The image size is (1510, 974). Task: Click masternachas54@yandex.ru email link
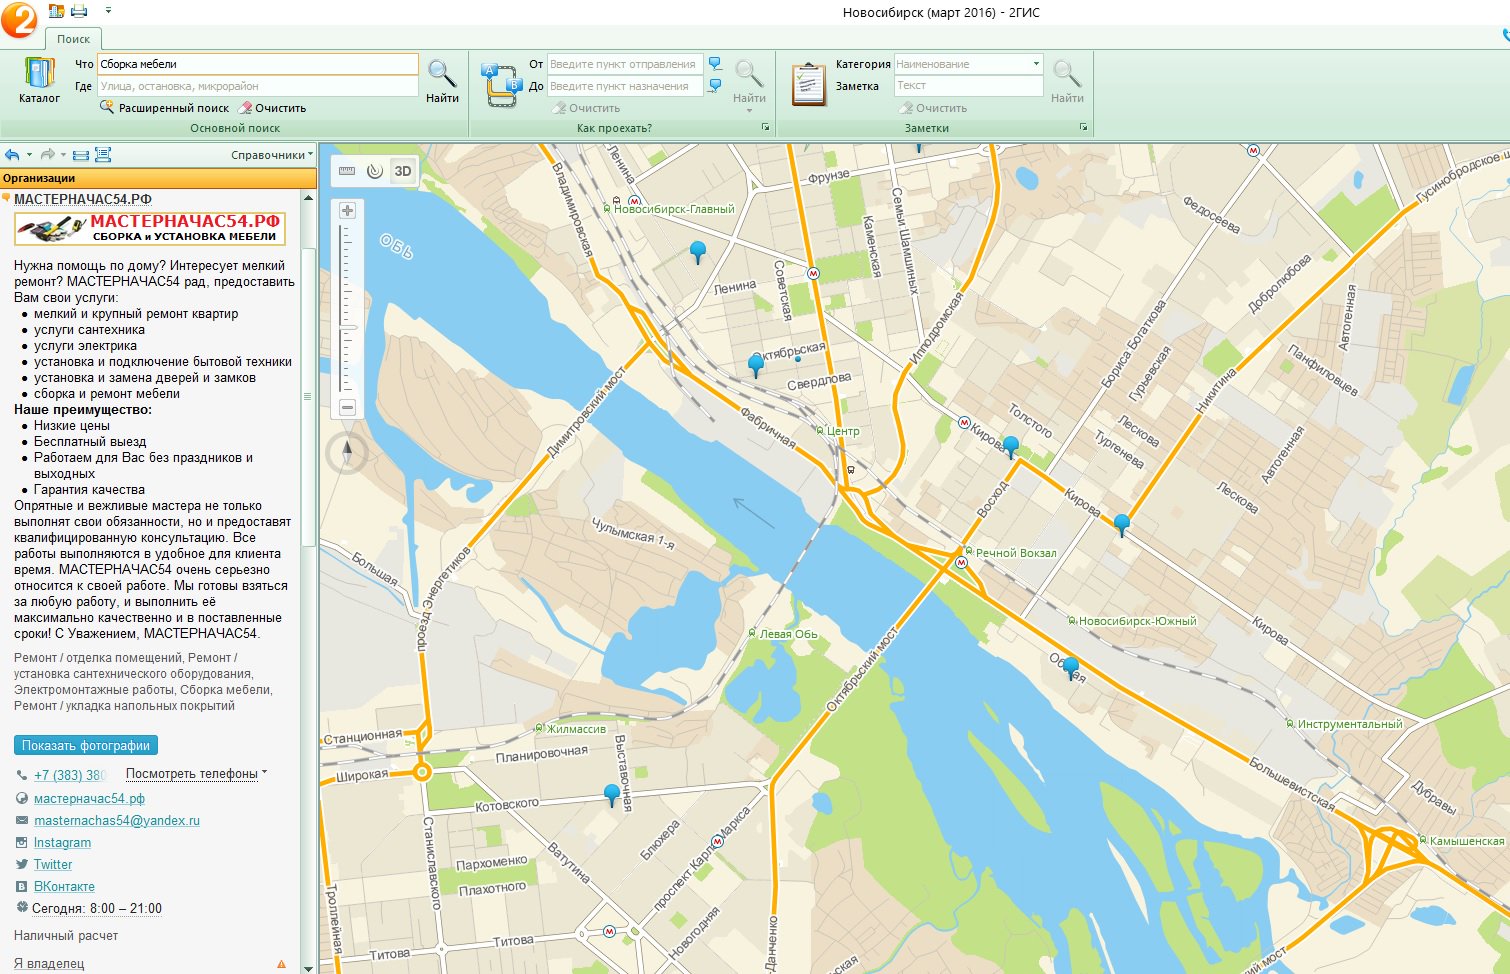coord(117,821)
